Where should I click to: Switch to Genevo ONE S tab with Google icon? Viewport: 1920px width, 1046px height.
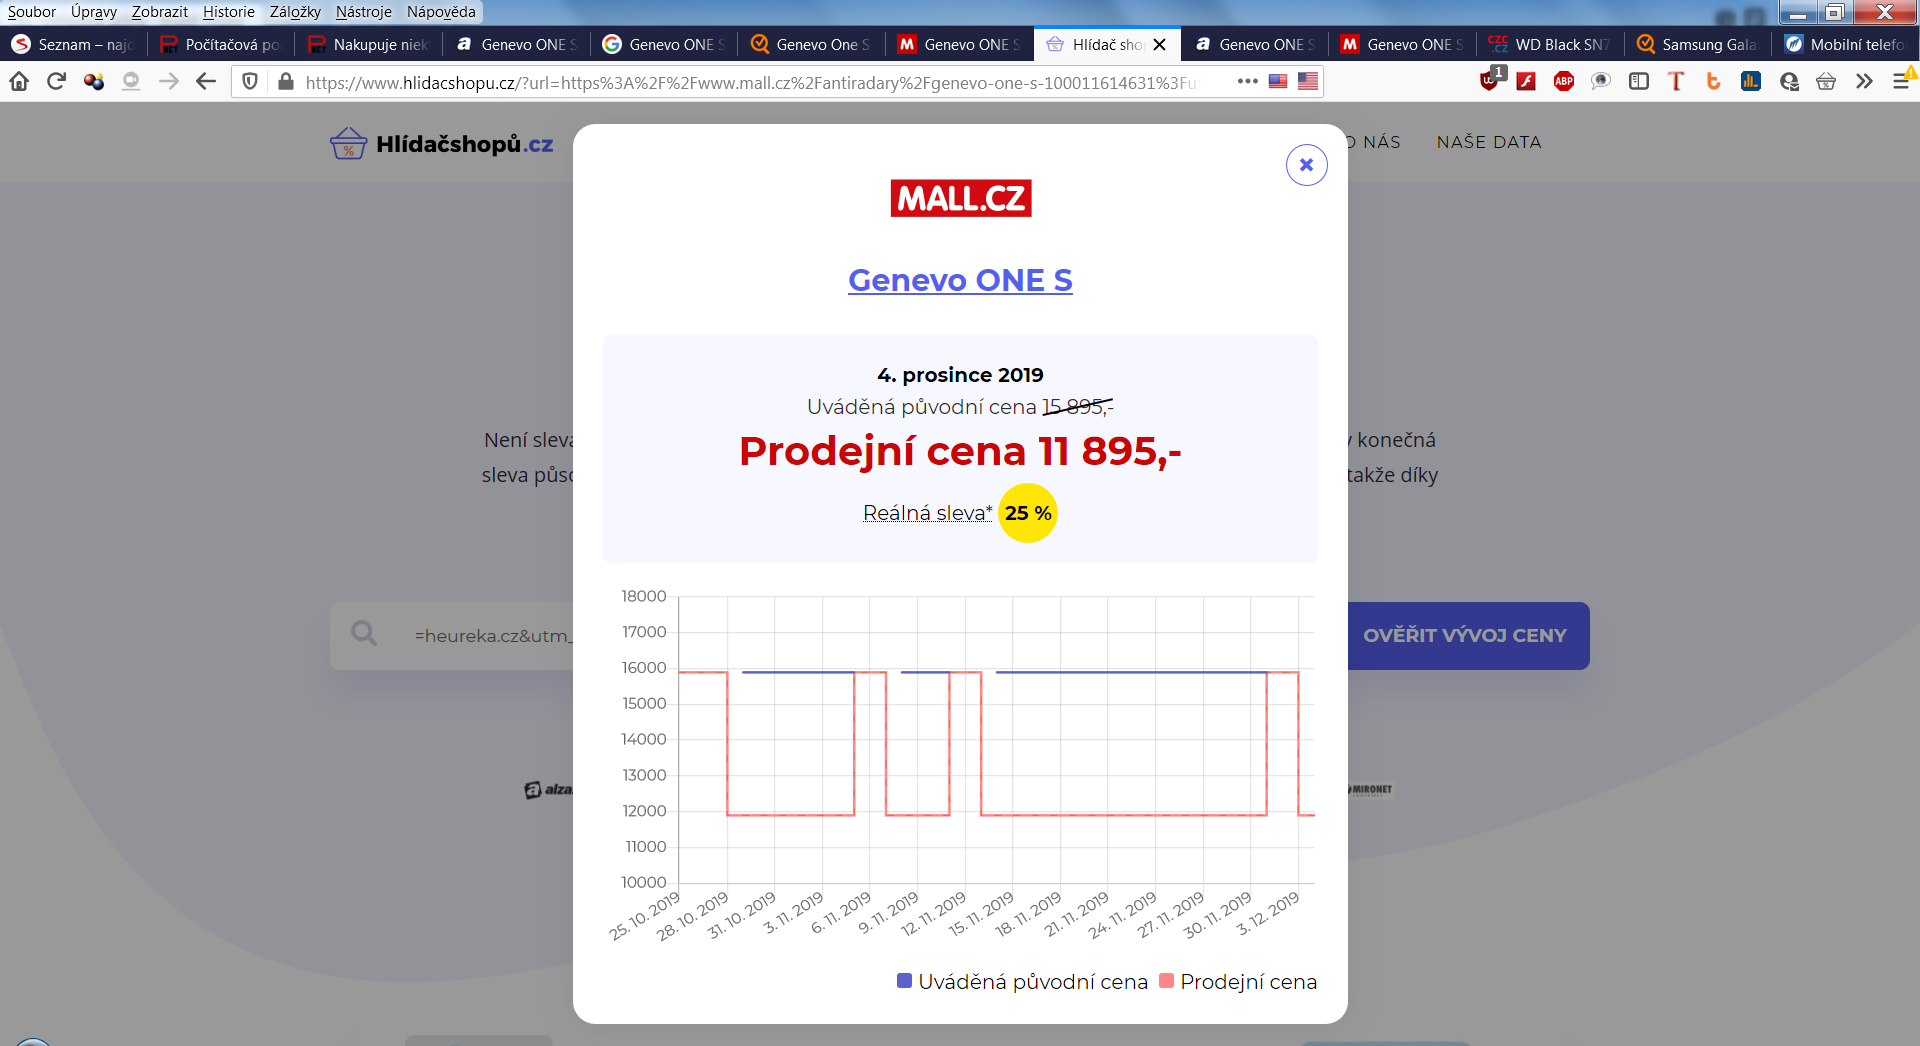tap(665, 45)
